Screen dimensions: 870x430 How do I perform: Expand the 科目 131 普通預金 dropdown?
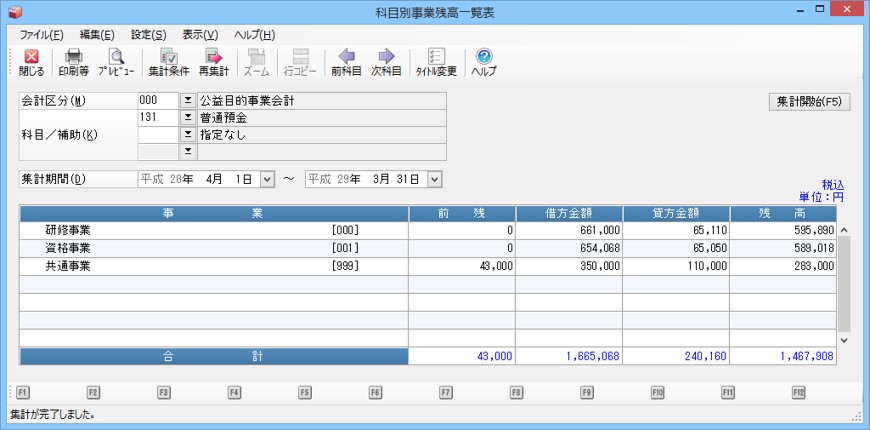(x=187, y=118)
